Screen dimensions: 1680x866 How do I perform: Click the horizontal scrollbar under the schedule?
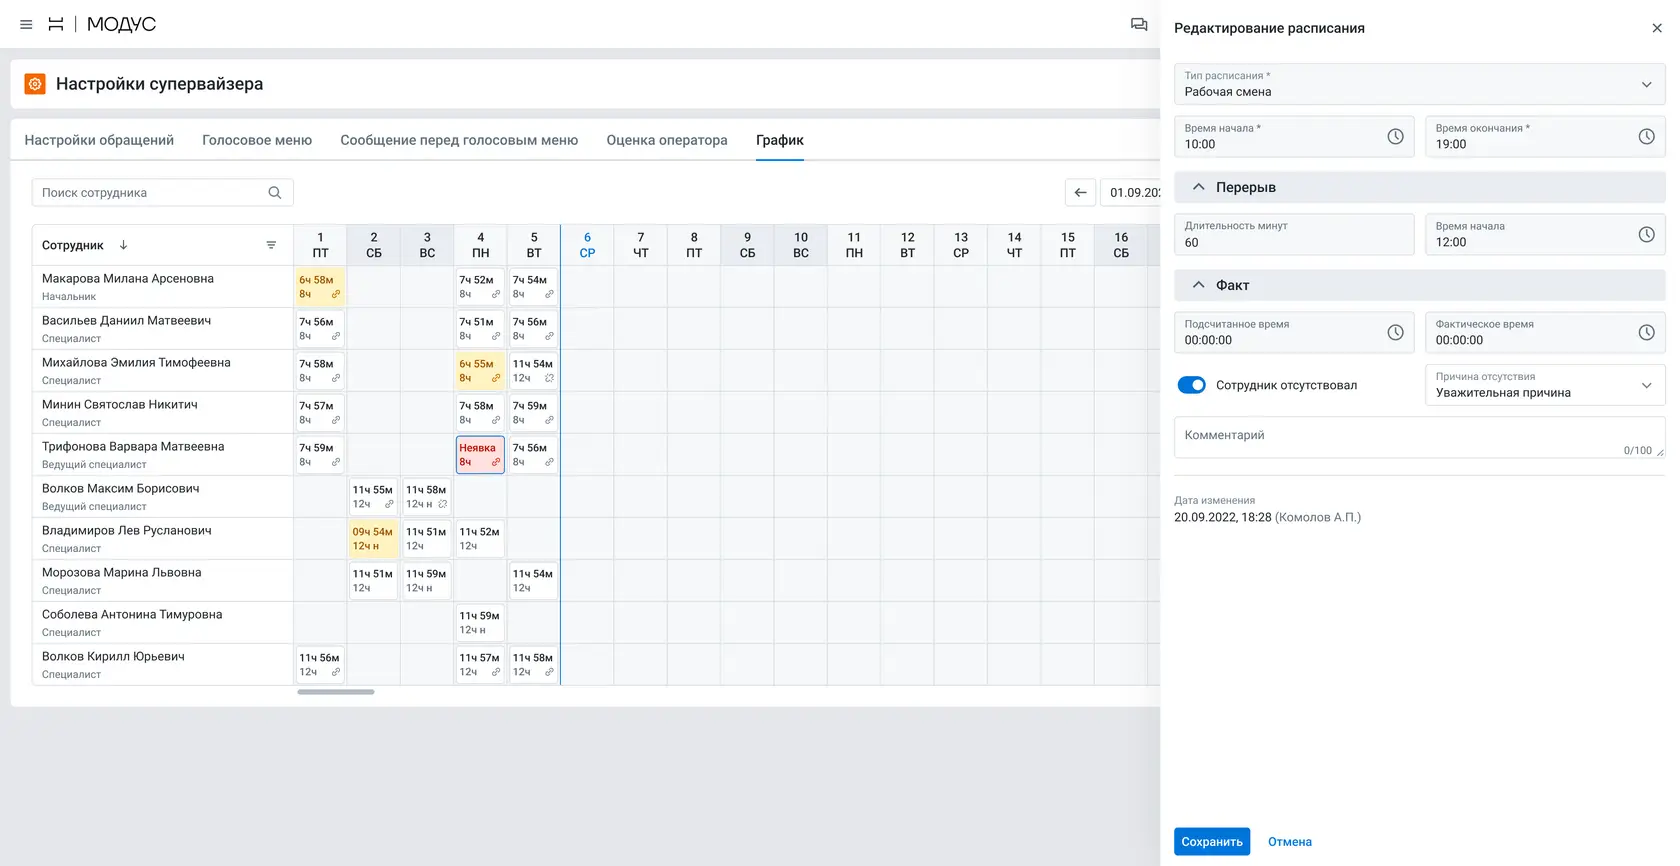(x=336, y=692)
